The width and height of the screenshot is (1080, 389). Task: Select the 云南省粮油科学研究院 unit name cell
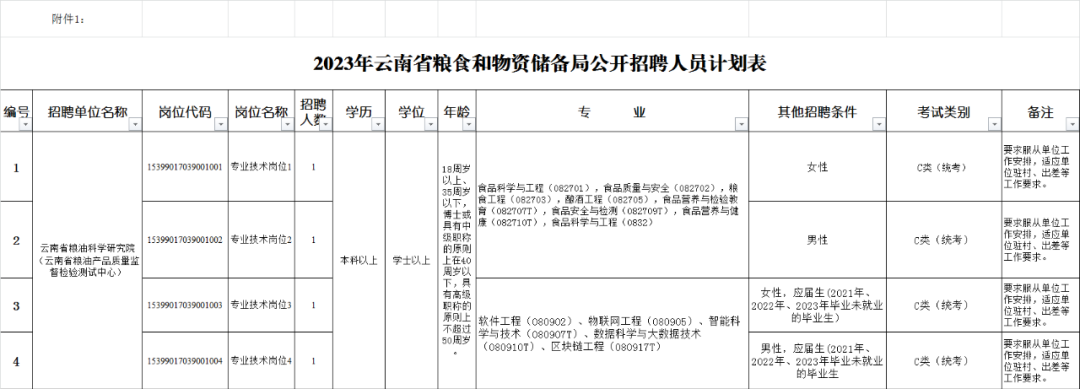click(x=87, y=260)
